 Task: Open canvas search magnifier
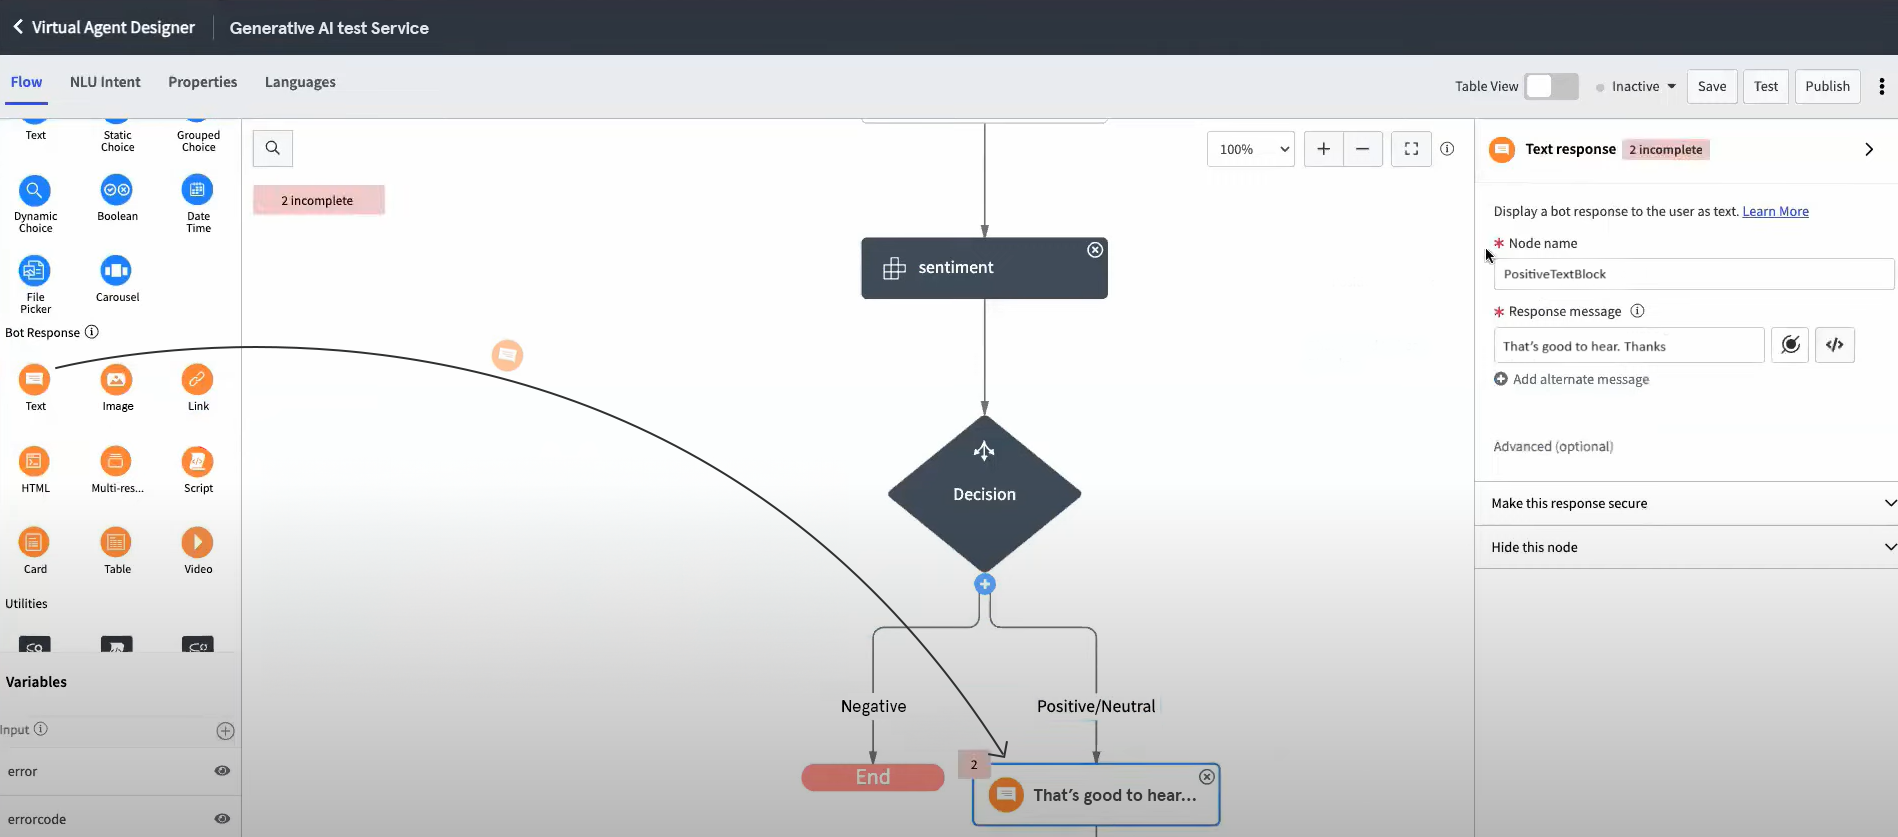coord(273,148)
